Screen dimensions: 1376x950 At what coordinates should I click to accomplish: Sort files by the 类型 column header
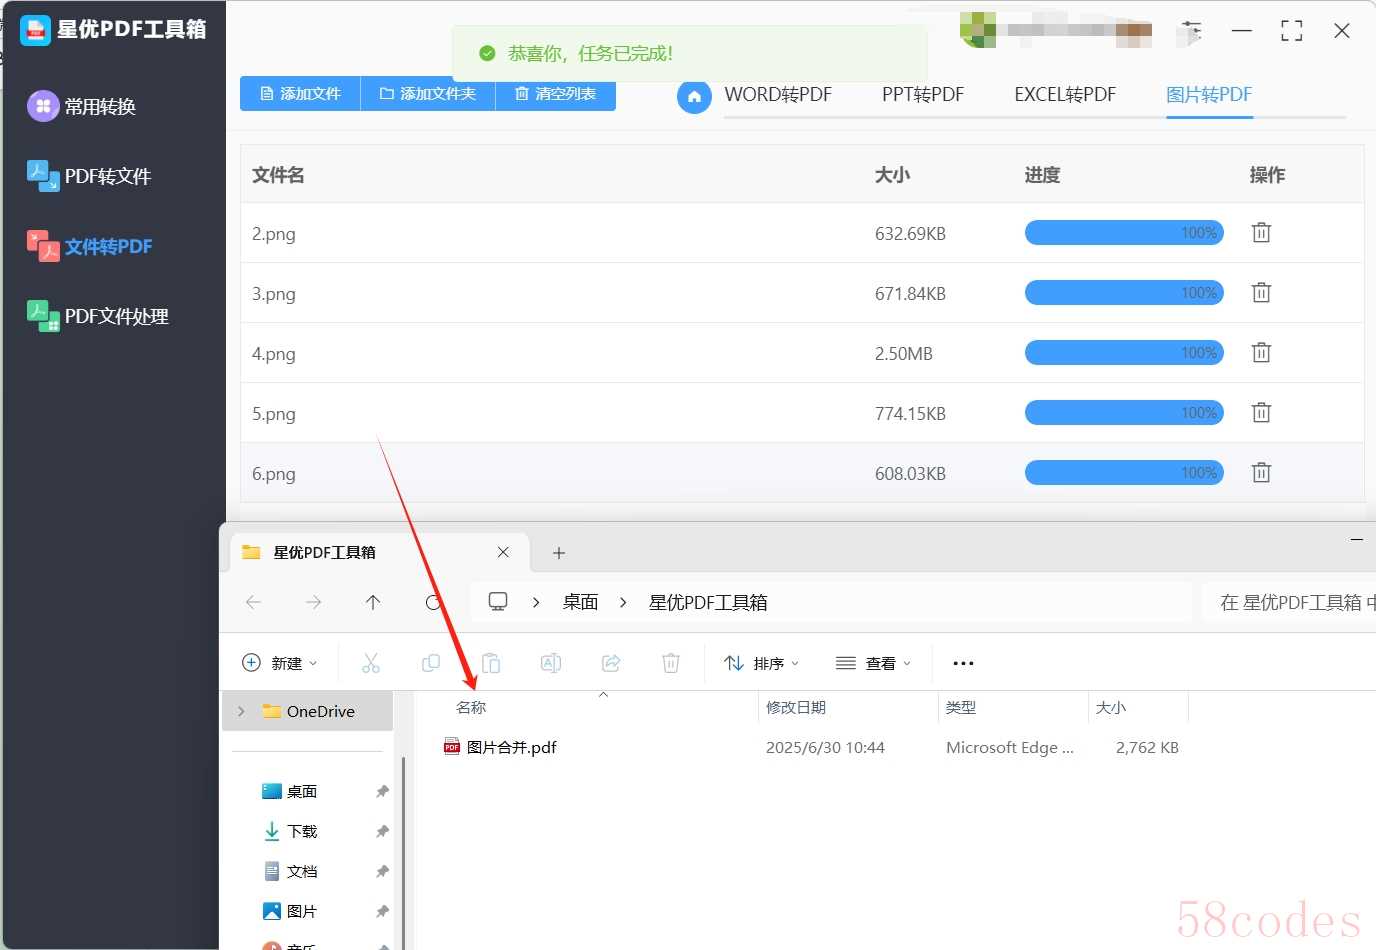pos(961,707)
